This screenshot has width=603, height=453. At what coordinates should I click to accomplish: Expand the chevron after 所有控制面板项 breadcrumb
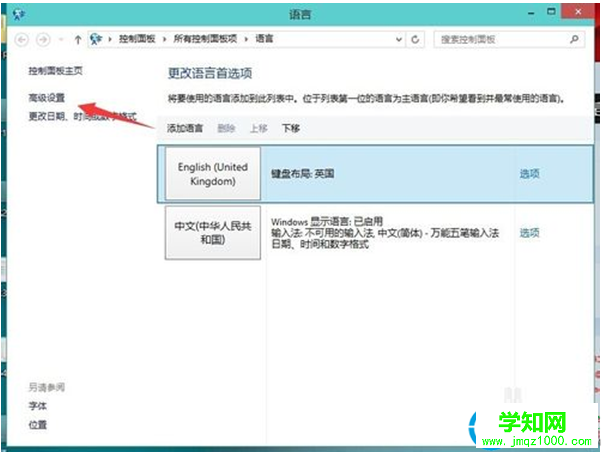246,39
